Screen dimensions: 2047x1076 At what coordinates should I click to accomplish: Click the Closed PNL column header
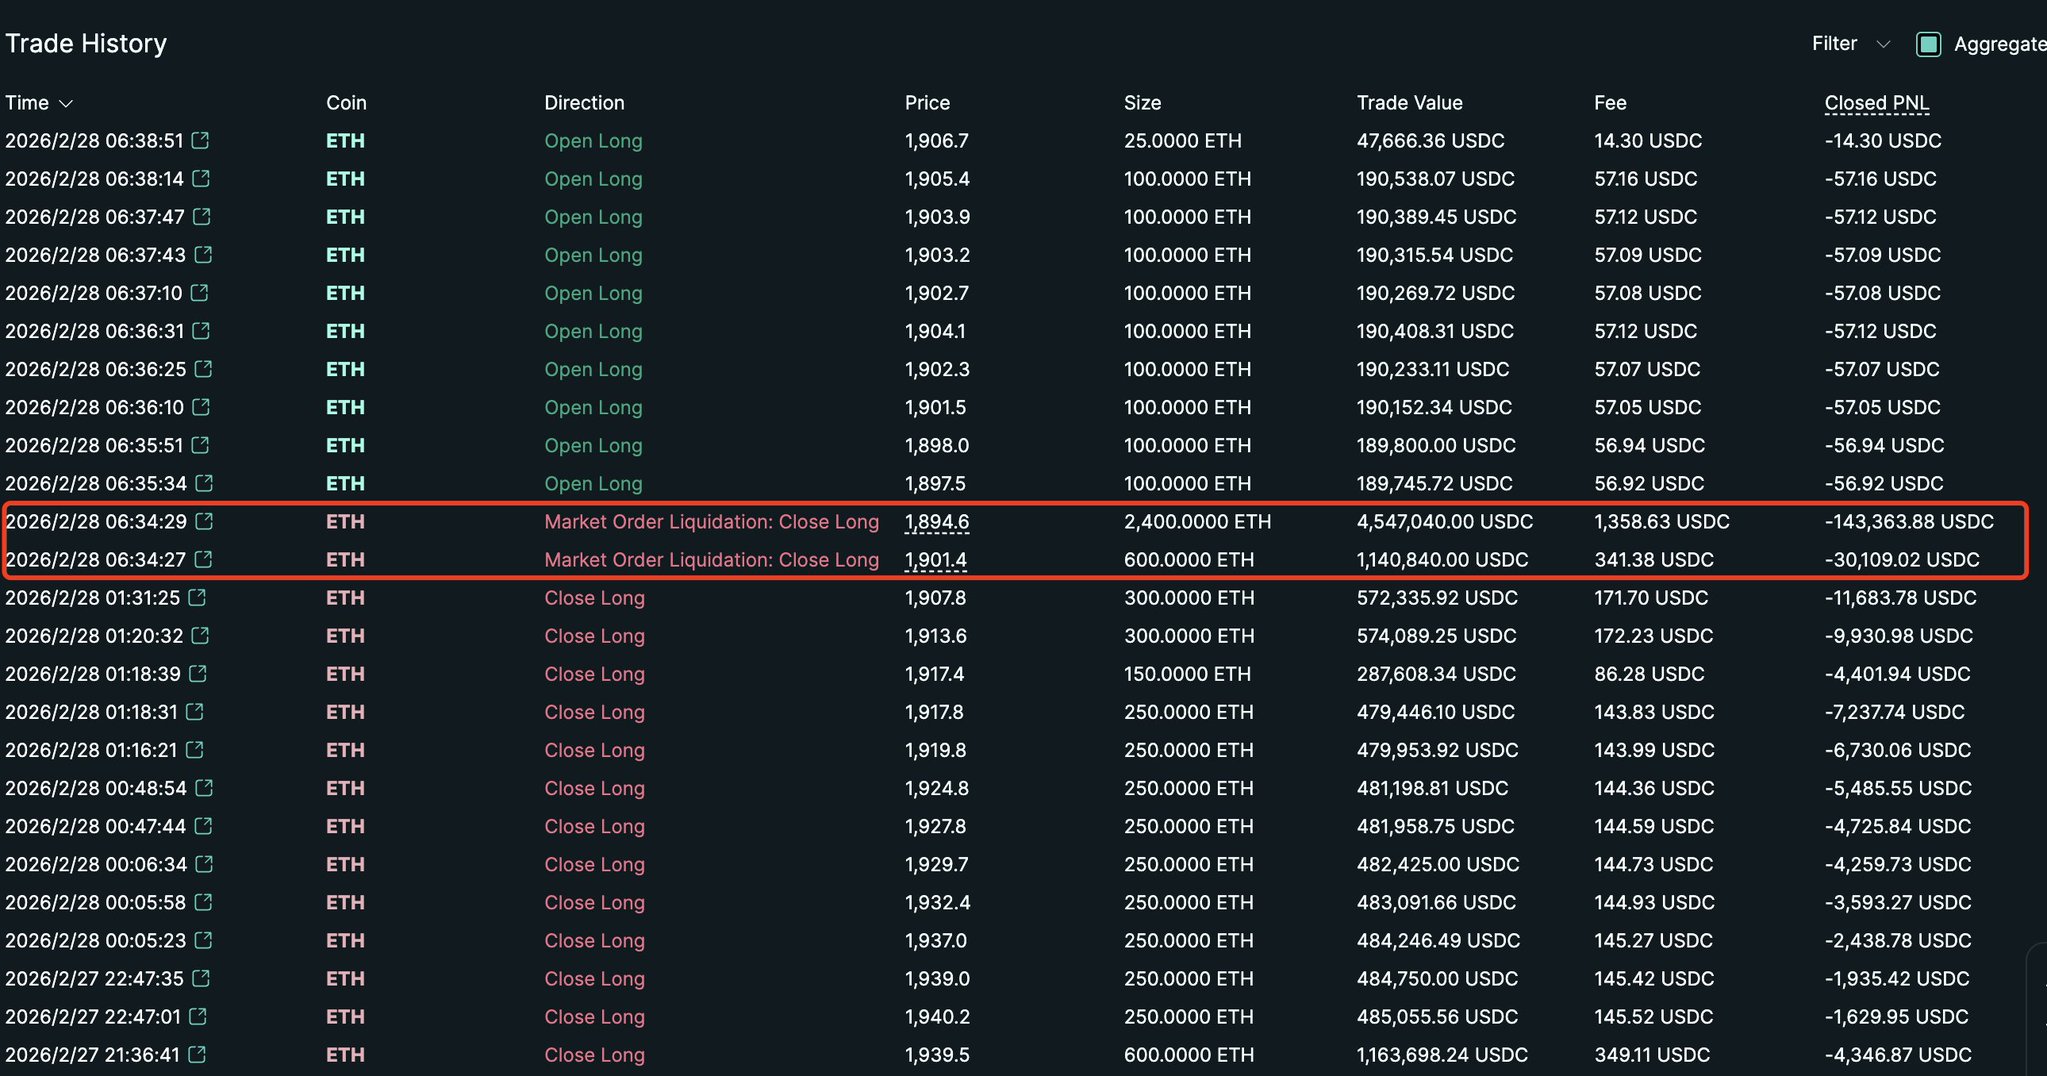coord(1876,103)
